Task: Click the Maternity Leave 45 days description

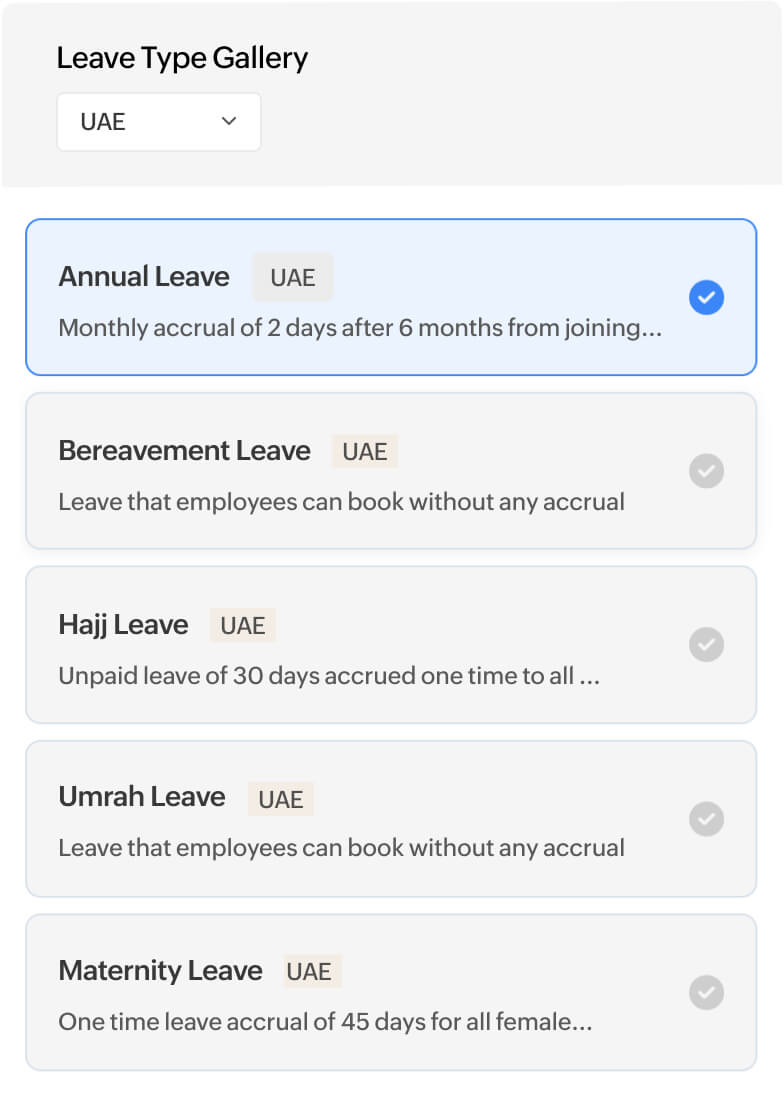Action: [325, 1023]
